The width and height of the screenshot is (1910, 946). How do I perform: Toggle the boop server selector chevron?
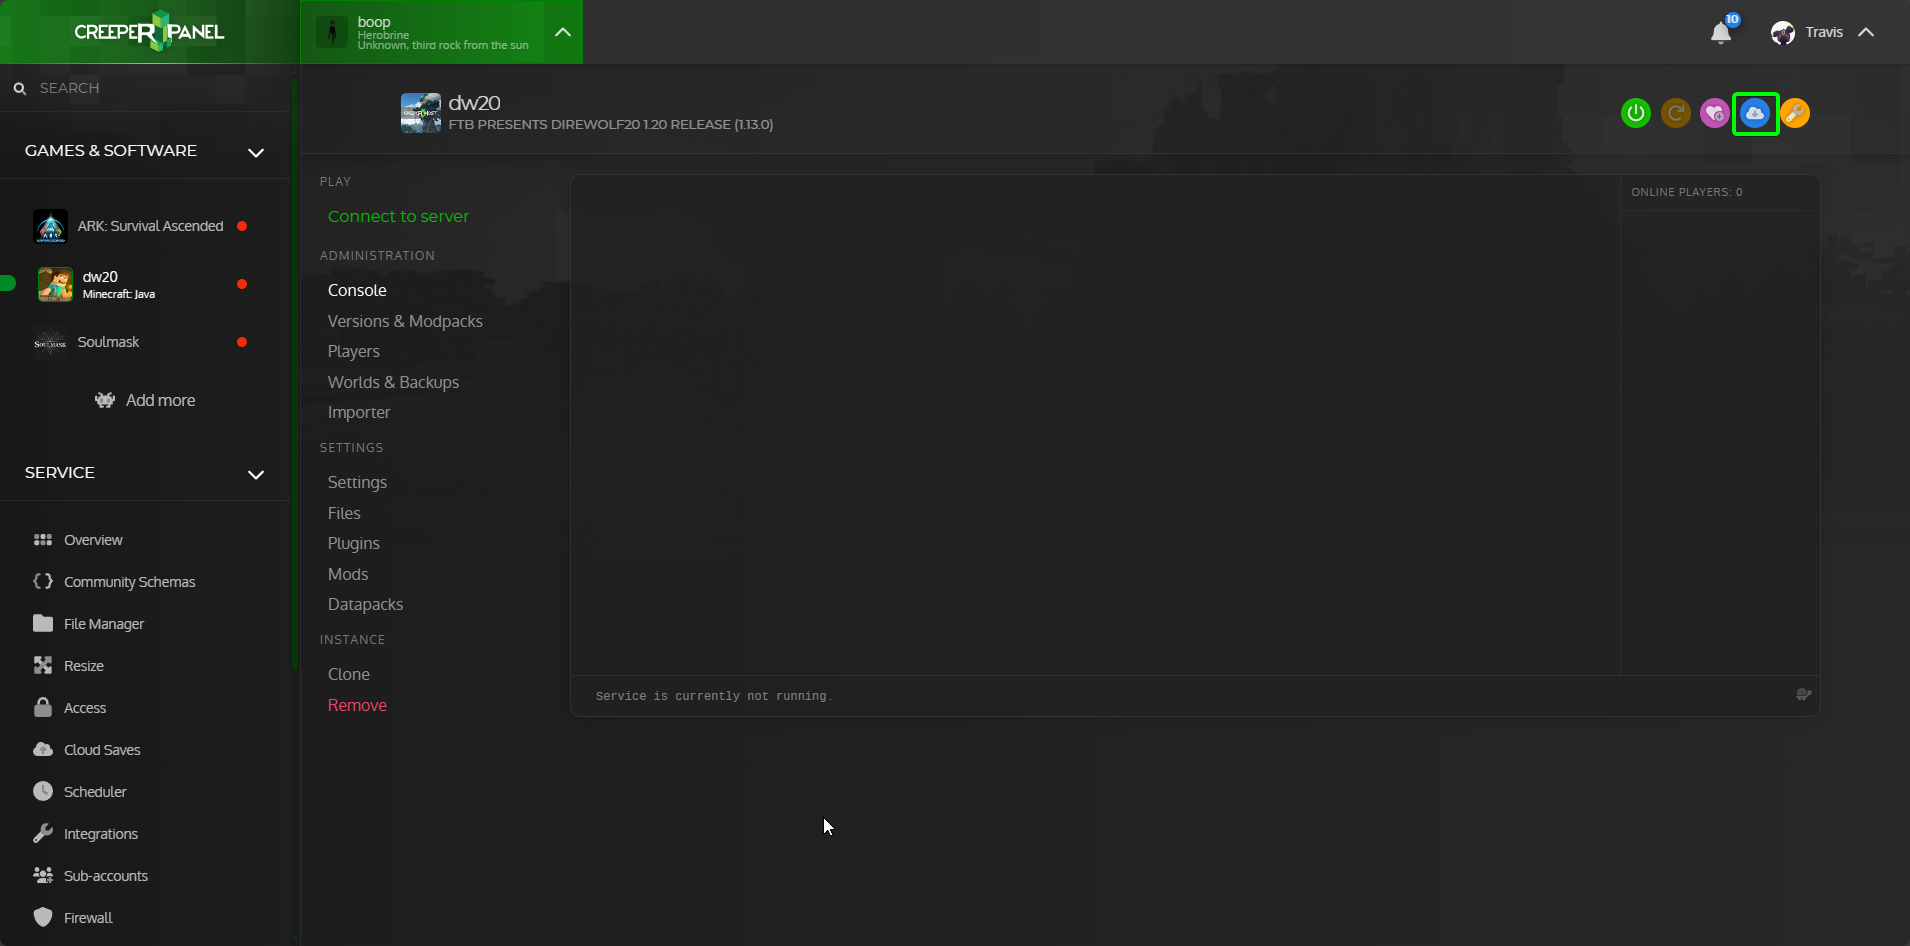click(563, 32)
